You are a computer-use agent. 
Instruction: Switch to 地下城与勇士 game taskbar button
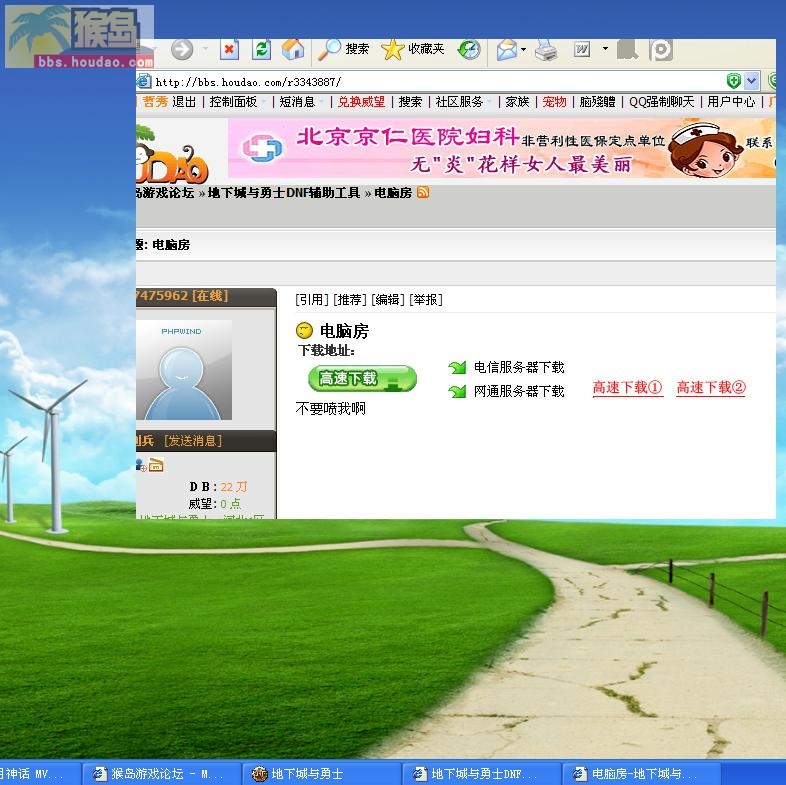coord(321,774)
